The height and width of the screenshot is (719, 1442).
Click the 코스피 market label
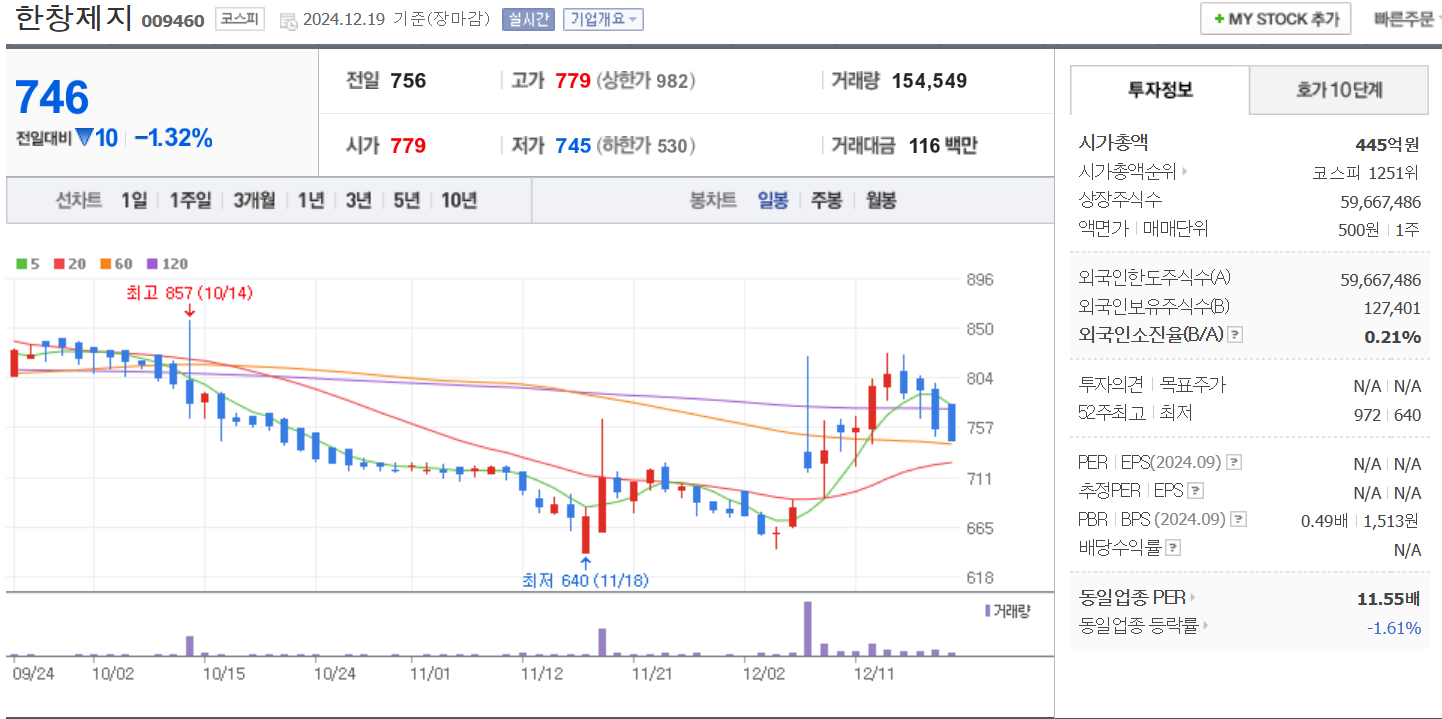tap(240, 20)
